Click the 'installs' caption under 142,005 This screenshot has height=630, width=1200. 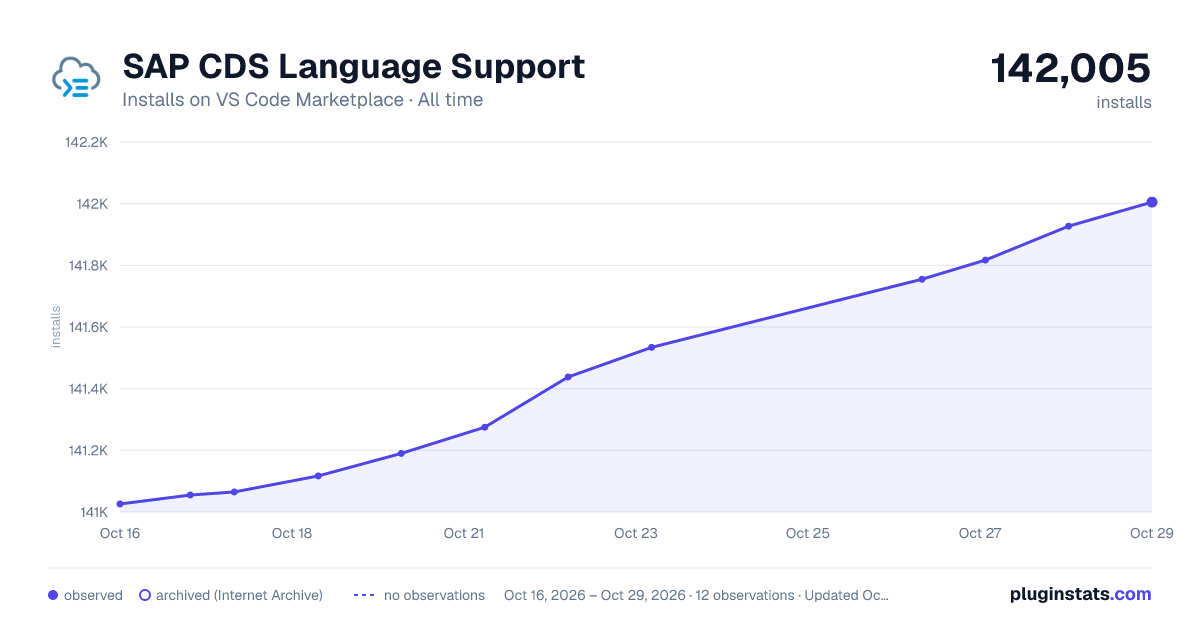coord(1124,103)
